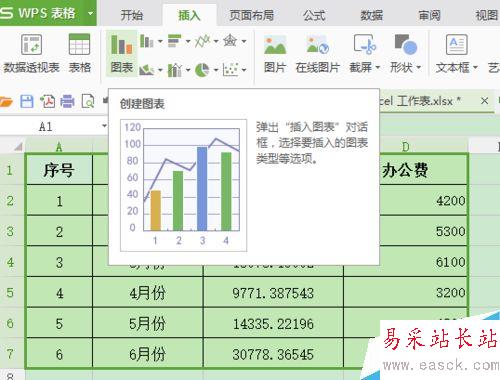
Task: Export to PDF icon in quick toolbar
Action: [48, 101]
